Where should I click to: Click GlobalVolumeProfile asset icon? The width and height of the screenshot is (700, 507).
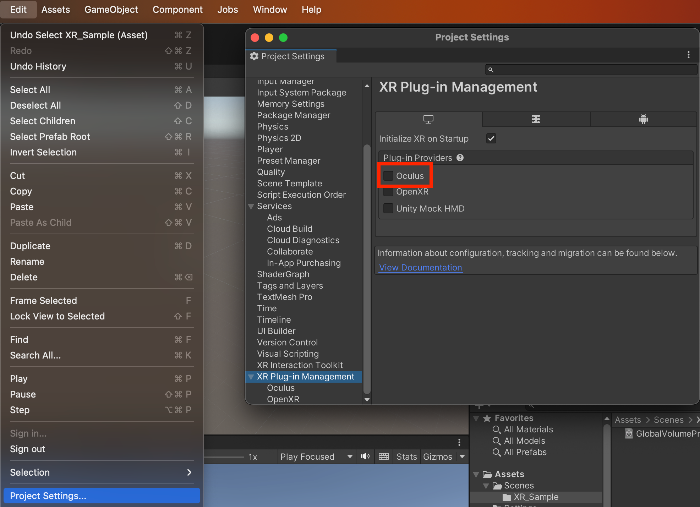click(629, 433)
